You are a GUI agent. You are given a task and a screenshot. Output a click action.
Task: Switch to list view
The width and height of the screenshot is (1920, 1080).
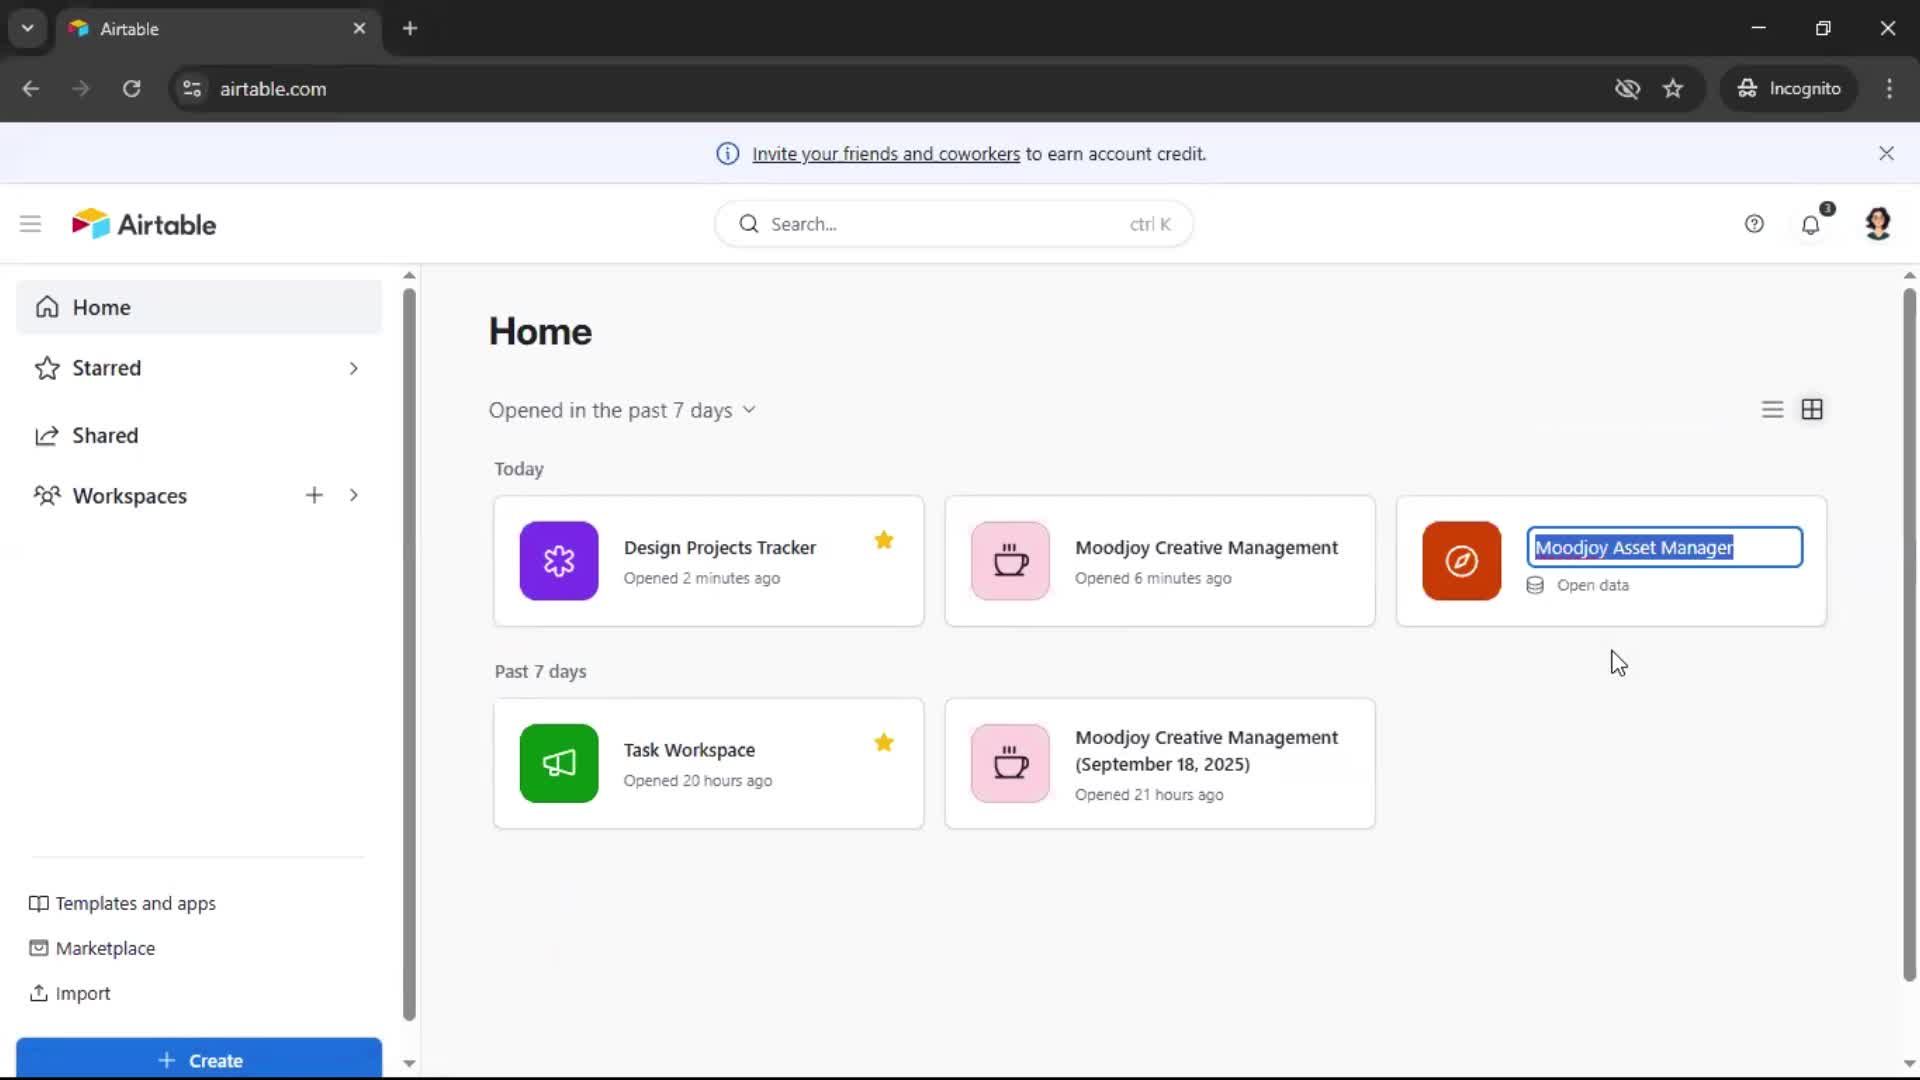(x=1772, y=410)
